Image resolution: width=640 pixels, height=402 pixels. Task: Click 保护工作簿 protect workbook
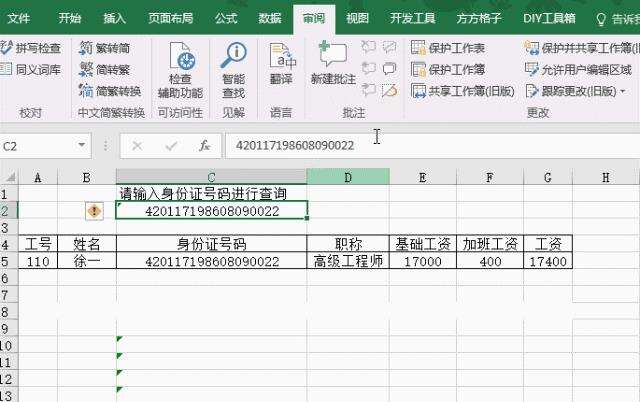(448, 69)
